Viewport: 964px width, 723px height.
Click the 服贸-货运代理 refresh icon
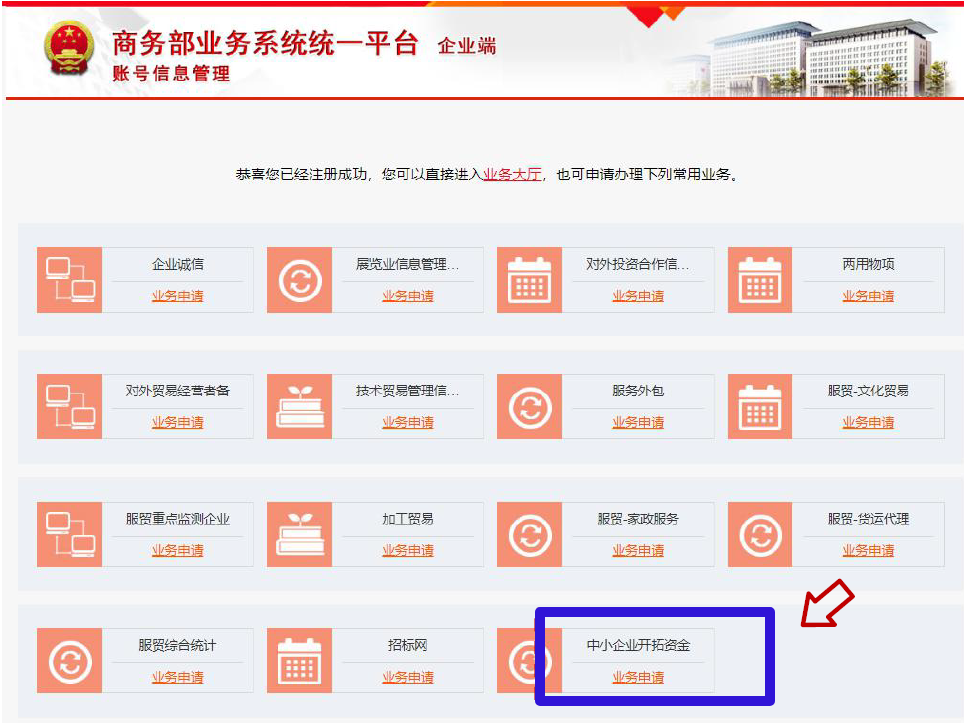pyautogui.click(x=760, y=535)
